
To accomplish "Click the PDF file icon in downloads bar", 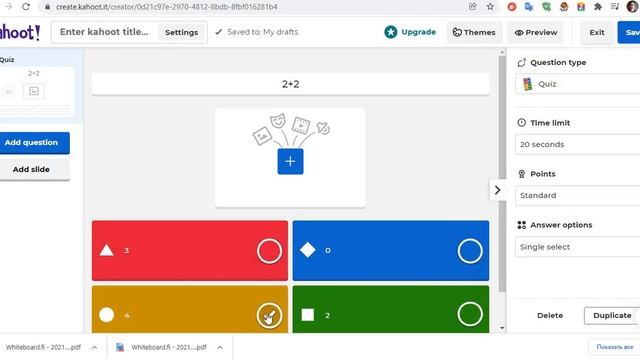I will [x=120, y=347].
